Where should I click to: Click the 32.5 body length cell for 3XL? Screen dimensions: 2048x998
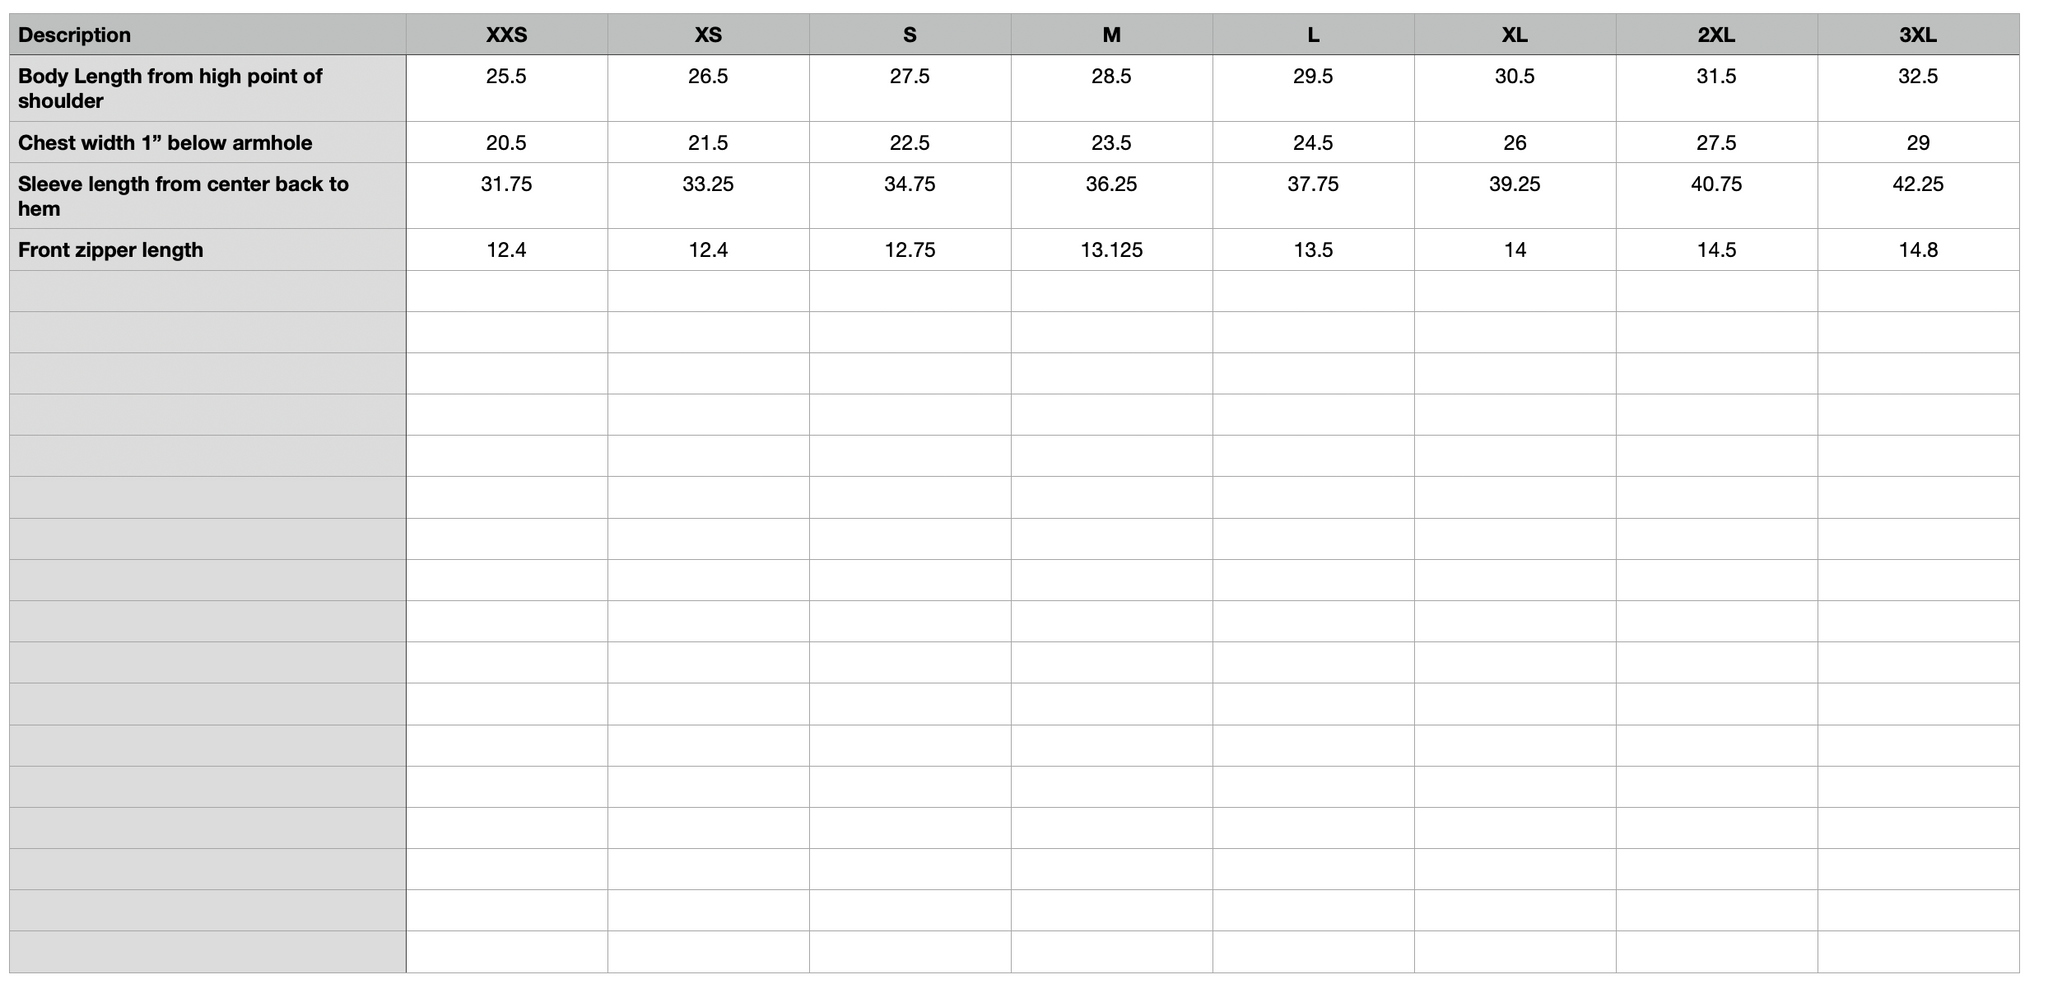[x=1917, y=77]
